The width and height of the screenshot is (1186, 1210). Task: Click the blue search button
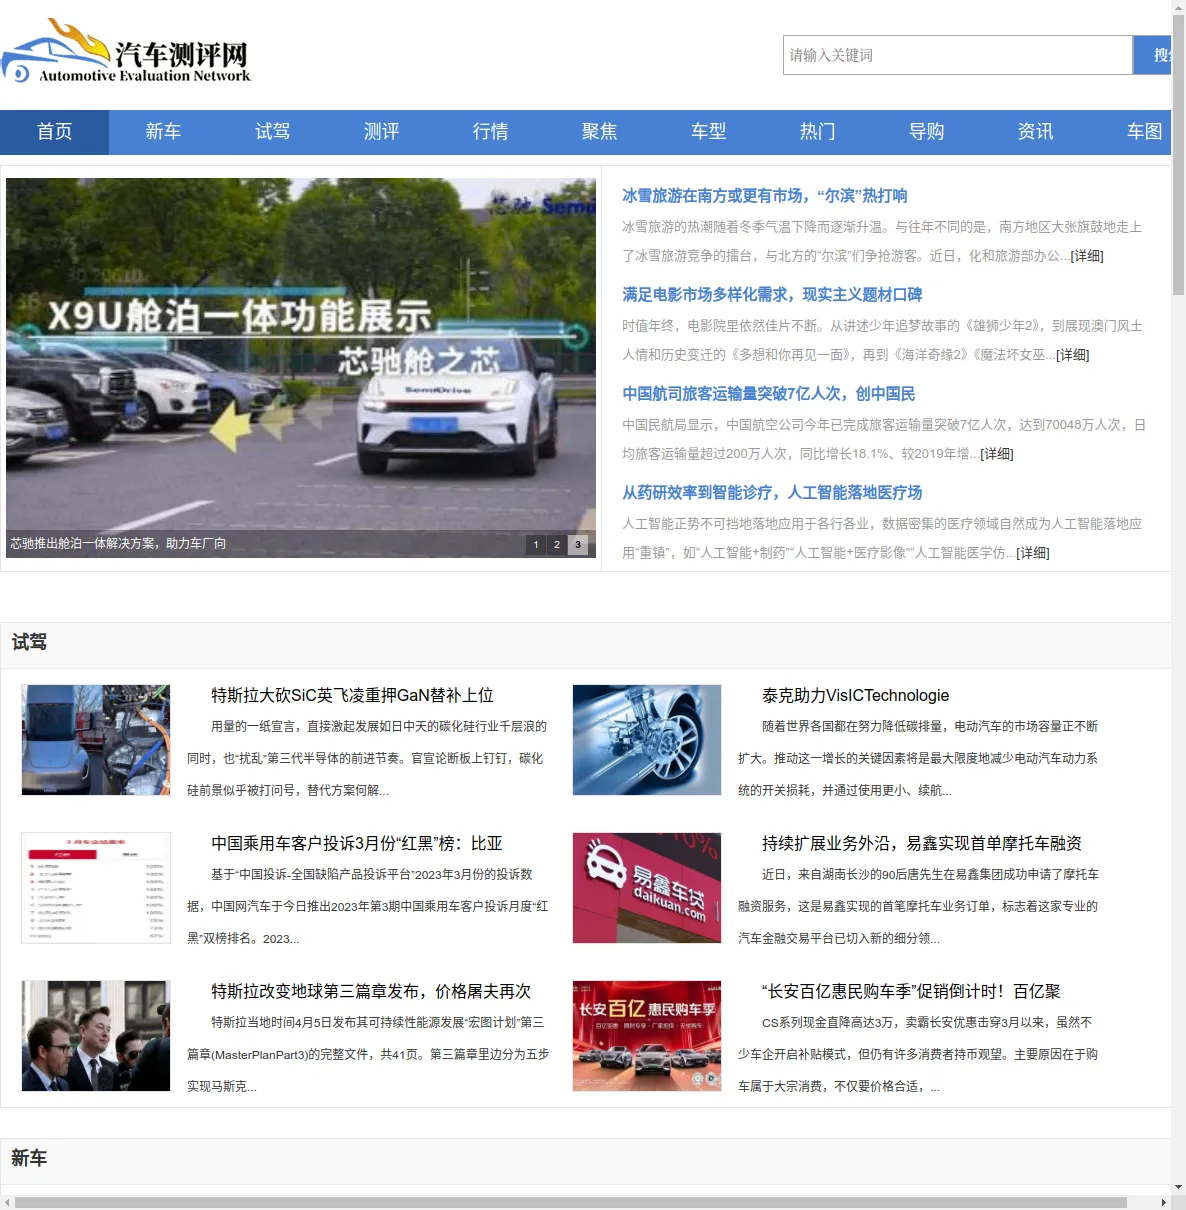click(1152, 55)
